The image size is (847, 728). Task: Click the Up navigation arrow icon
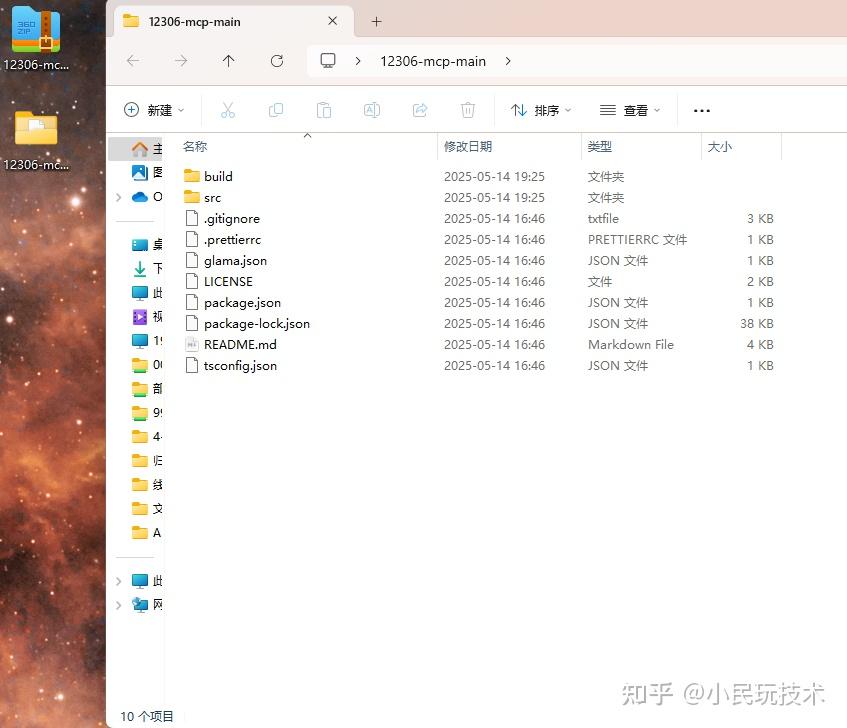pyautogui.click(x=228, y=60)
